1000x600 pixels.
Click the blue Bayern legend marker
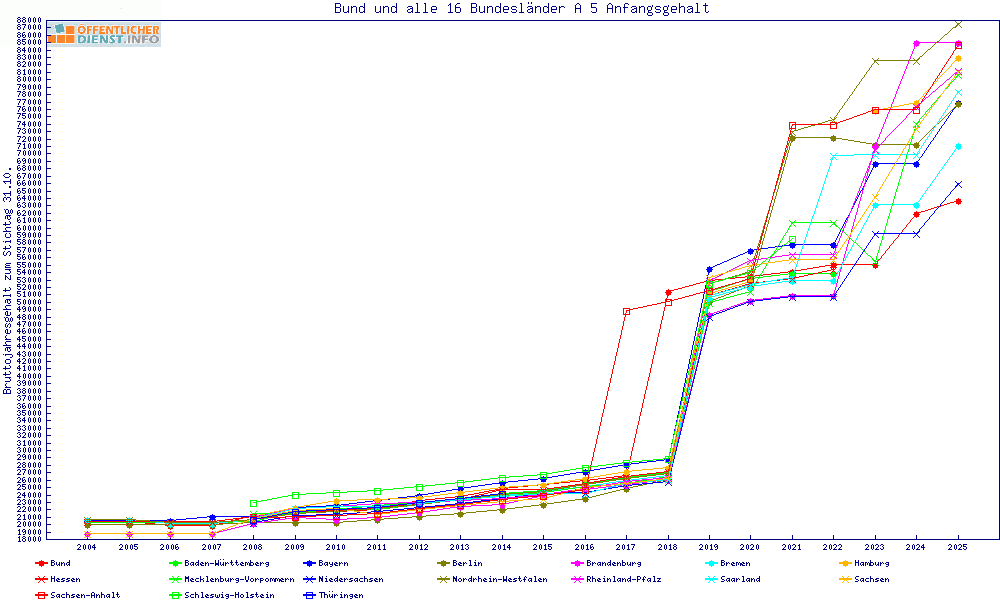tap(308, 563)
